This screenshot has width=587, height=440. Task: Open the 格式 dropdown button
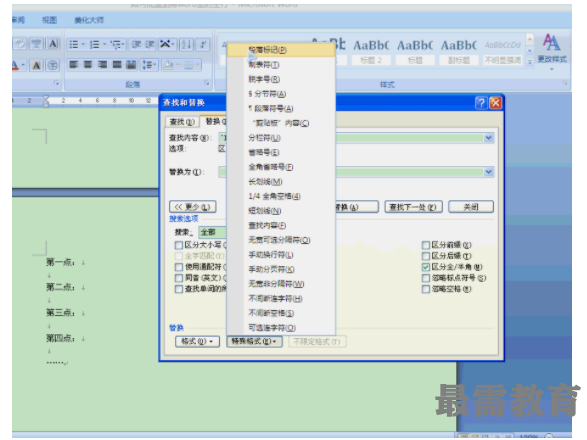tap(197, 342)
